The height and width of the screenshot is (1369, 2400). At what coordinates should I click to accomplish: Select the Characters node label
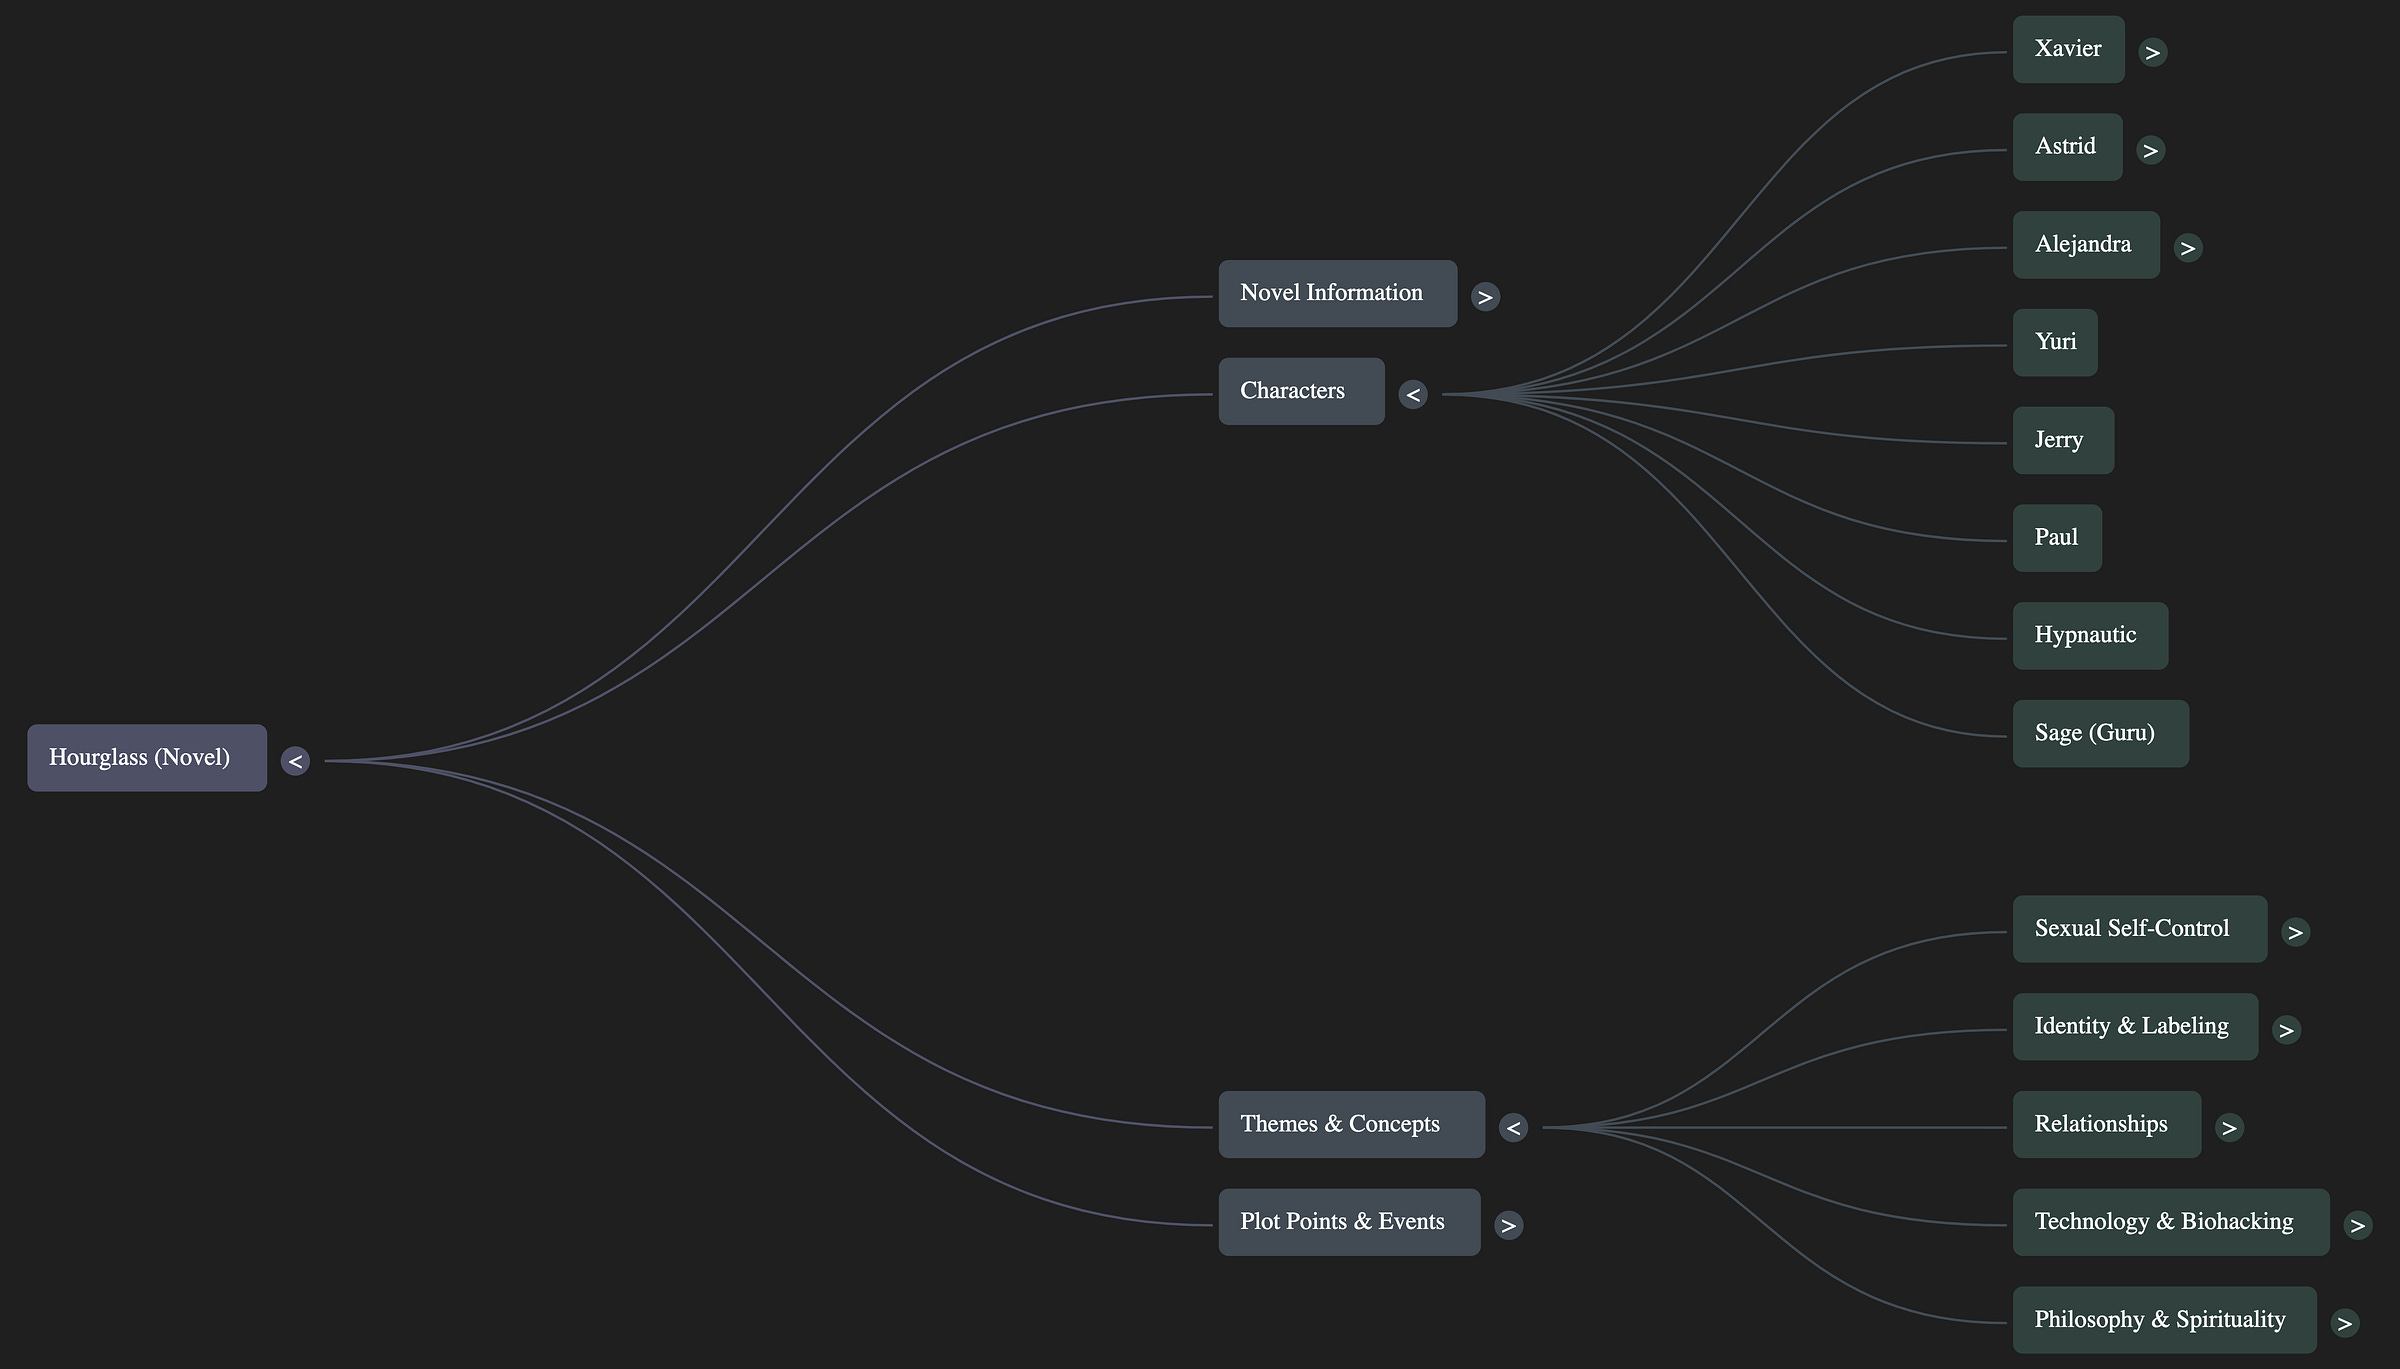pyautogui.click(x=1301, y=391)
